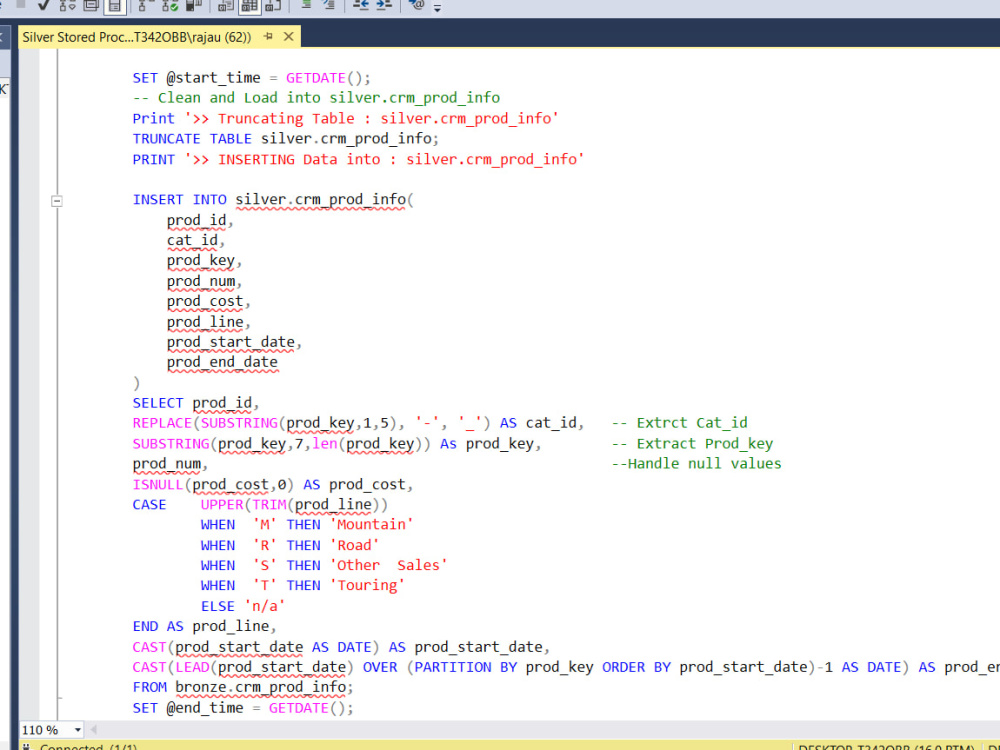Click 'FROM bronze.crm_prod_info;' line
This screenshot has width=1000, height=750.
coord(243,688)
